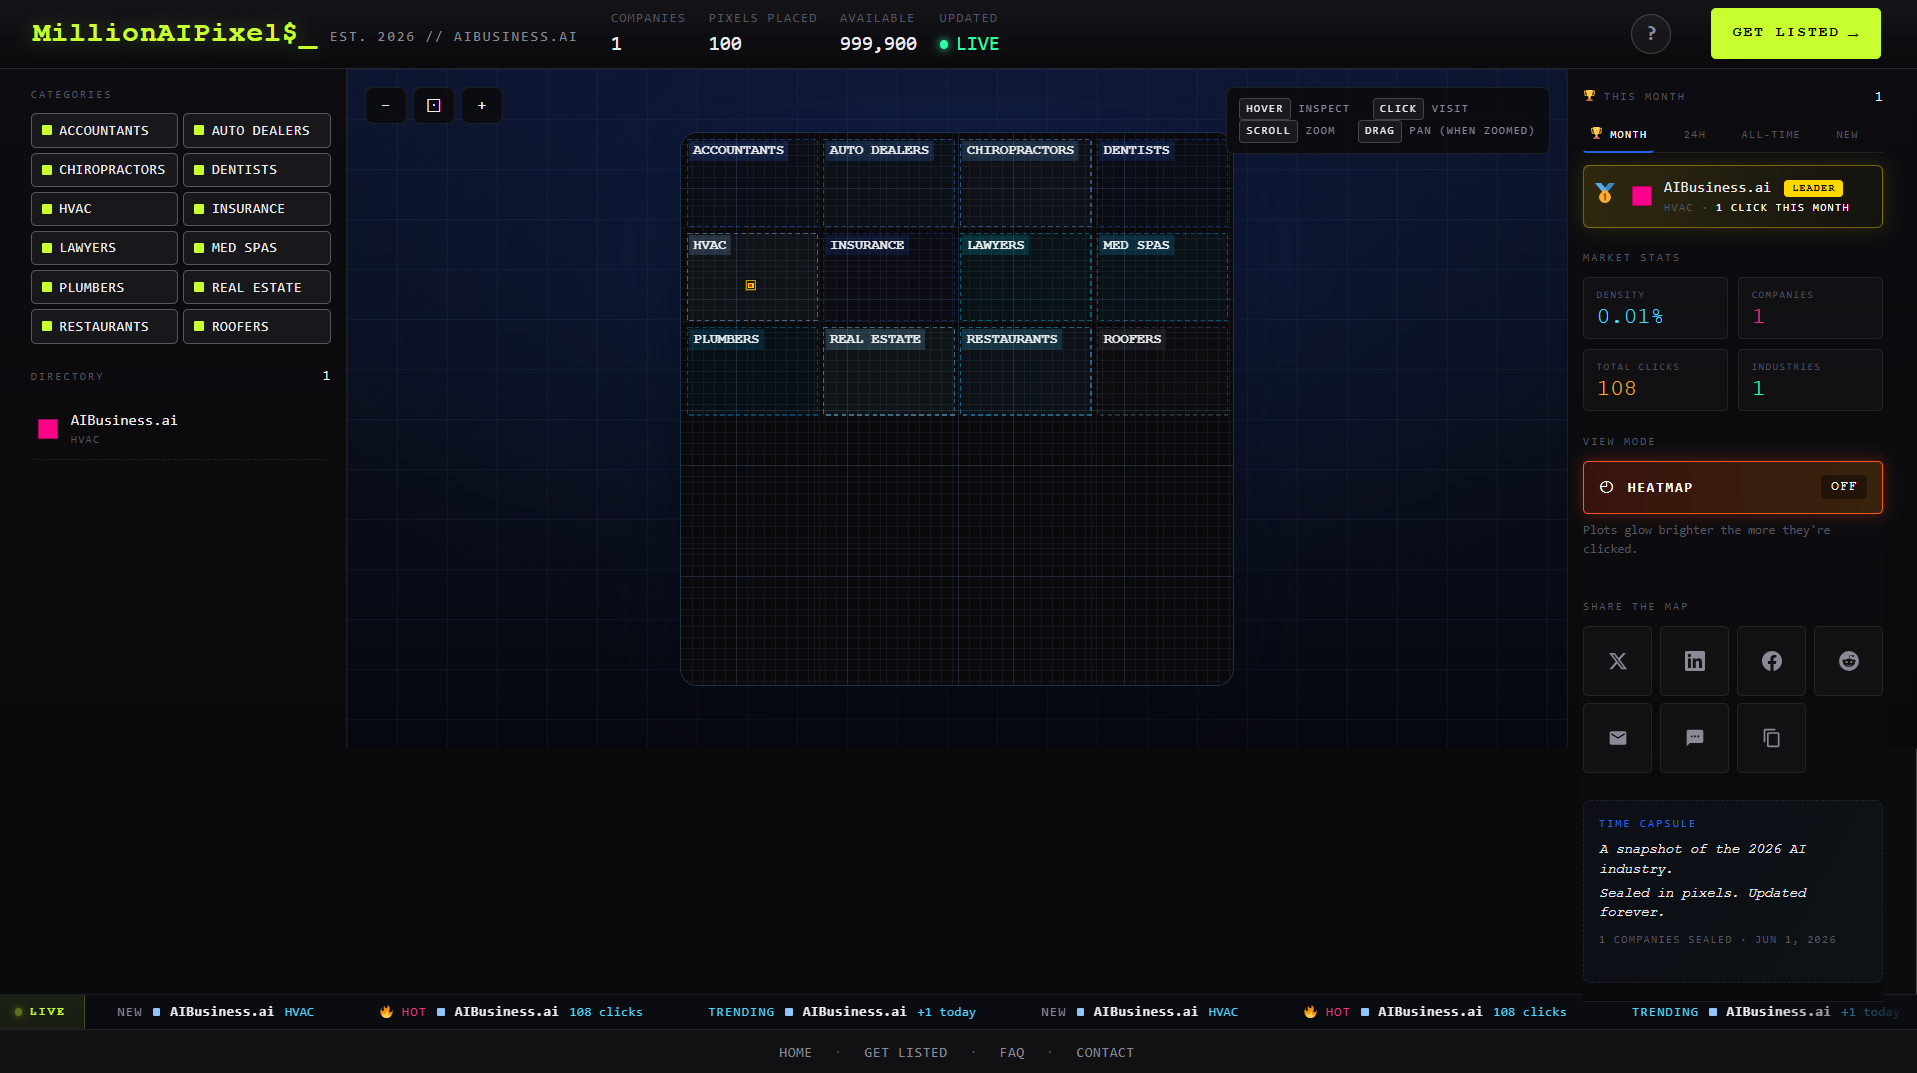
Task: Click the pink swatch in leader card
Action: pyautogui.click(x=1641, y=196)
